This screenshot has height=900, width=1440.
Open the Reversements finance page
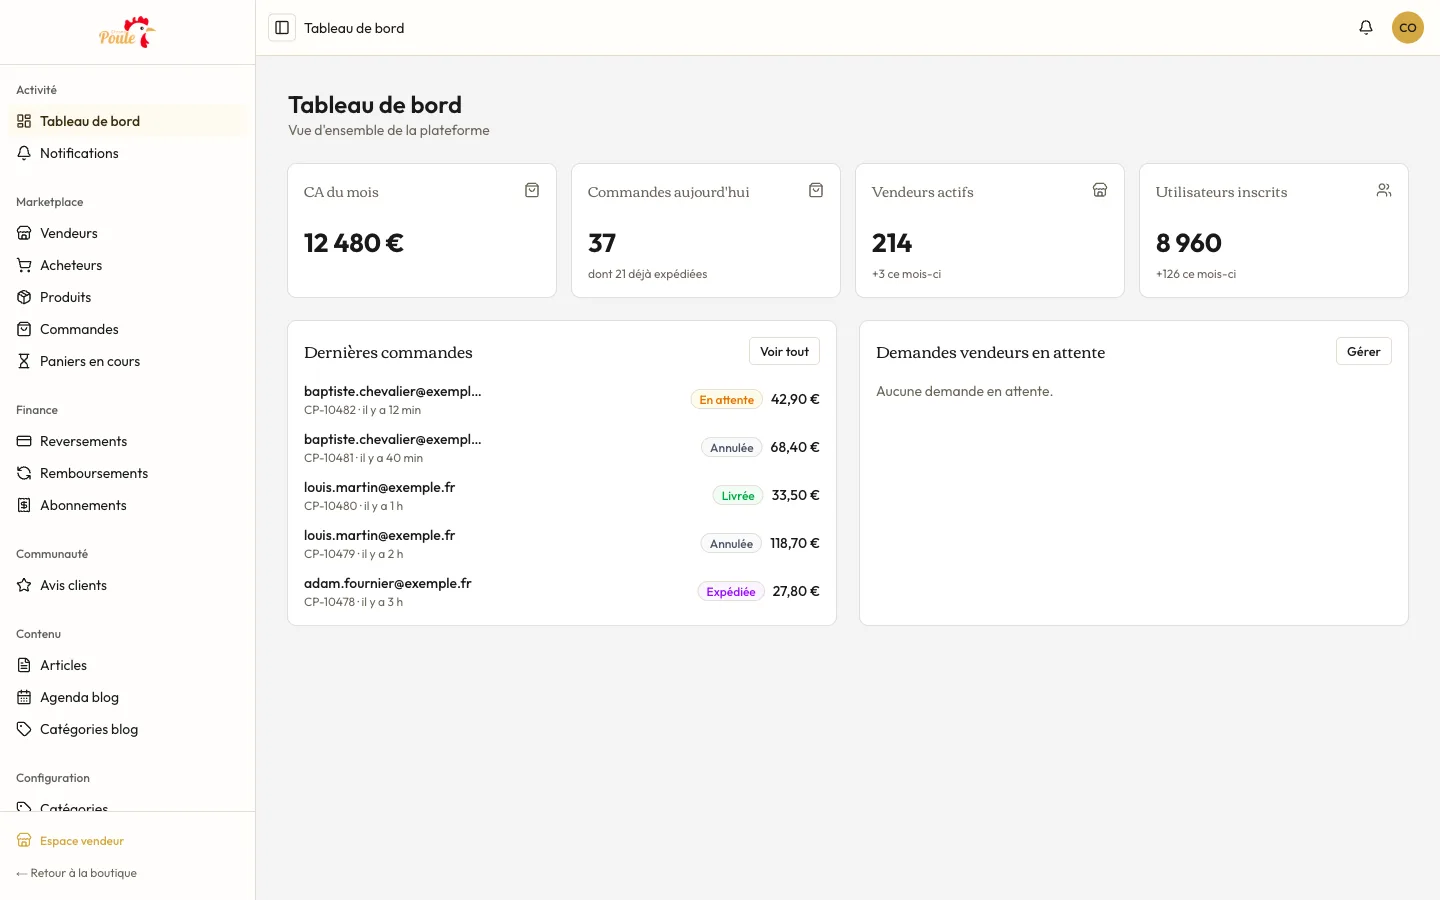[x=126, y=441]
